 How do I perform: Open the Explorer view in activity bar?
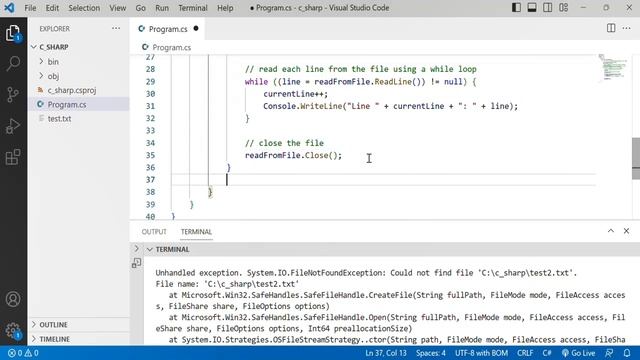(x=13, y=33)
